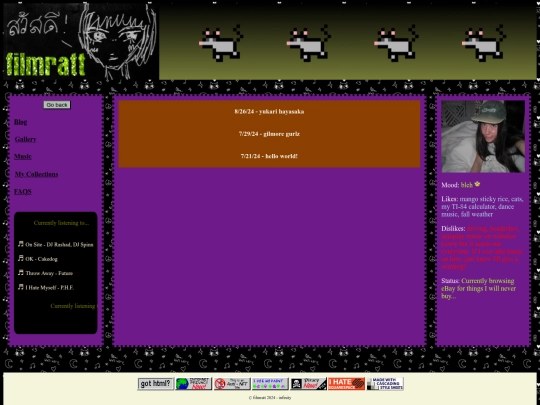Click the profile photo with green cap
Image resolution: width=540 pixels, height=405 pixels.
[x=483, y=136]
